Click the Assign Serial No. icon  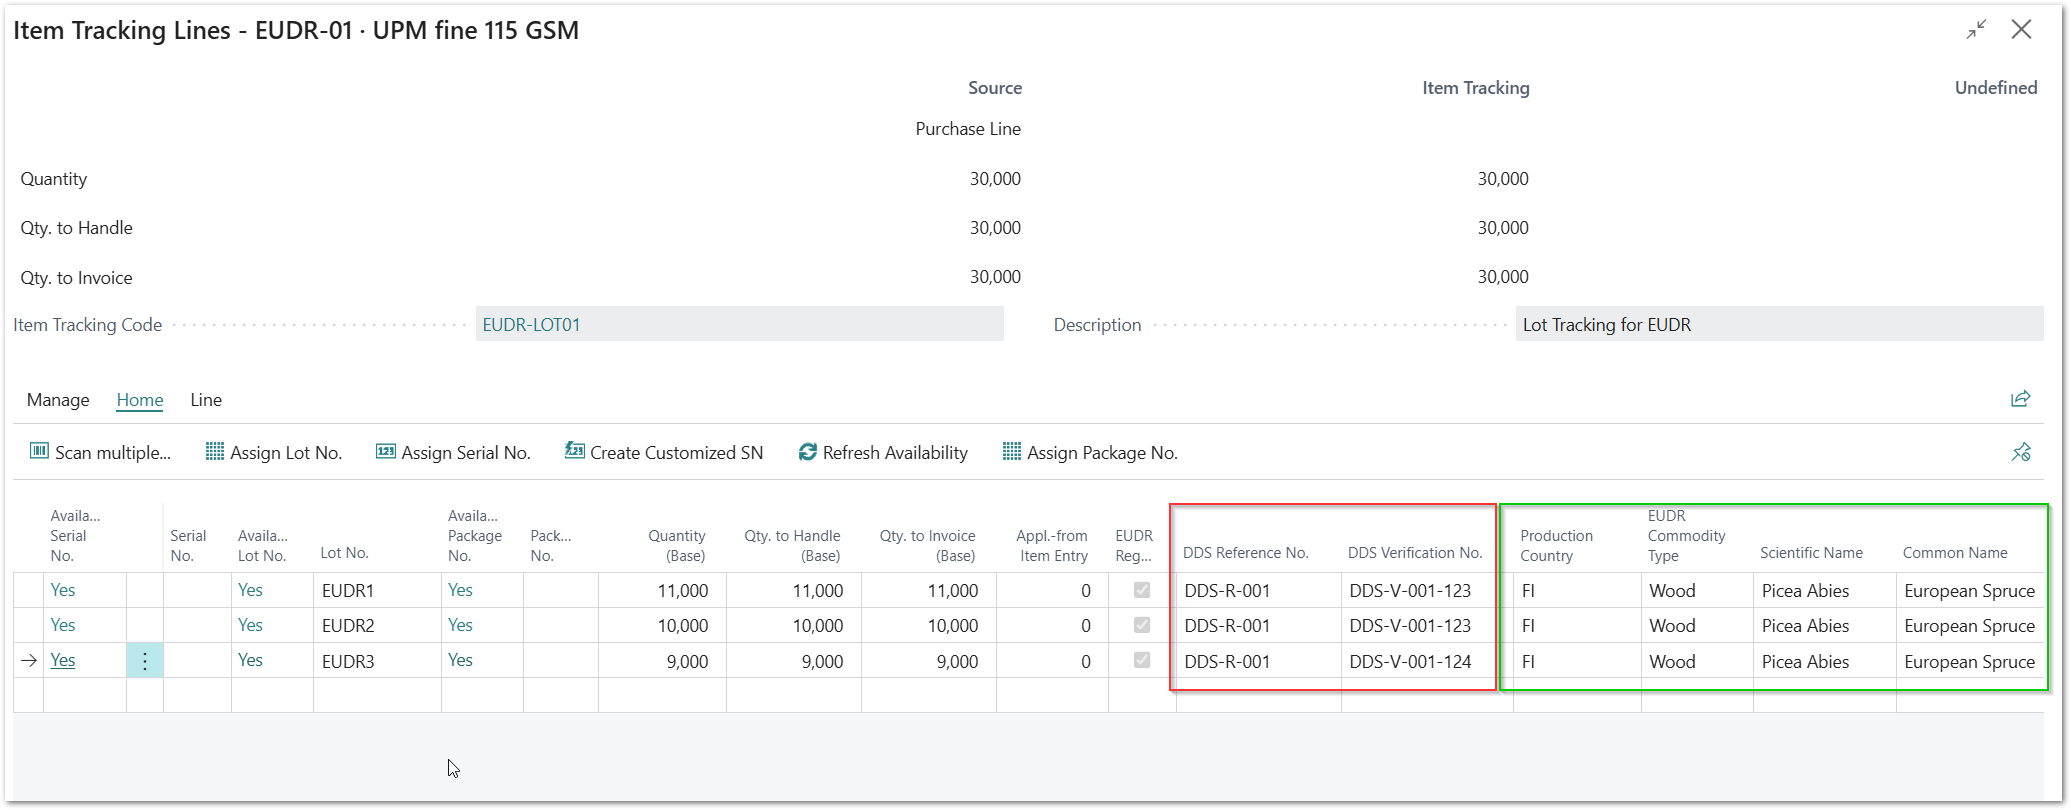tap(385, 452)
